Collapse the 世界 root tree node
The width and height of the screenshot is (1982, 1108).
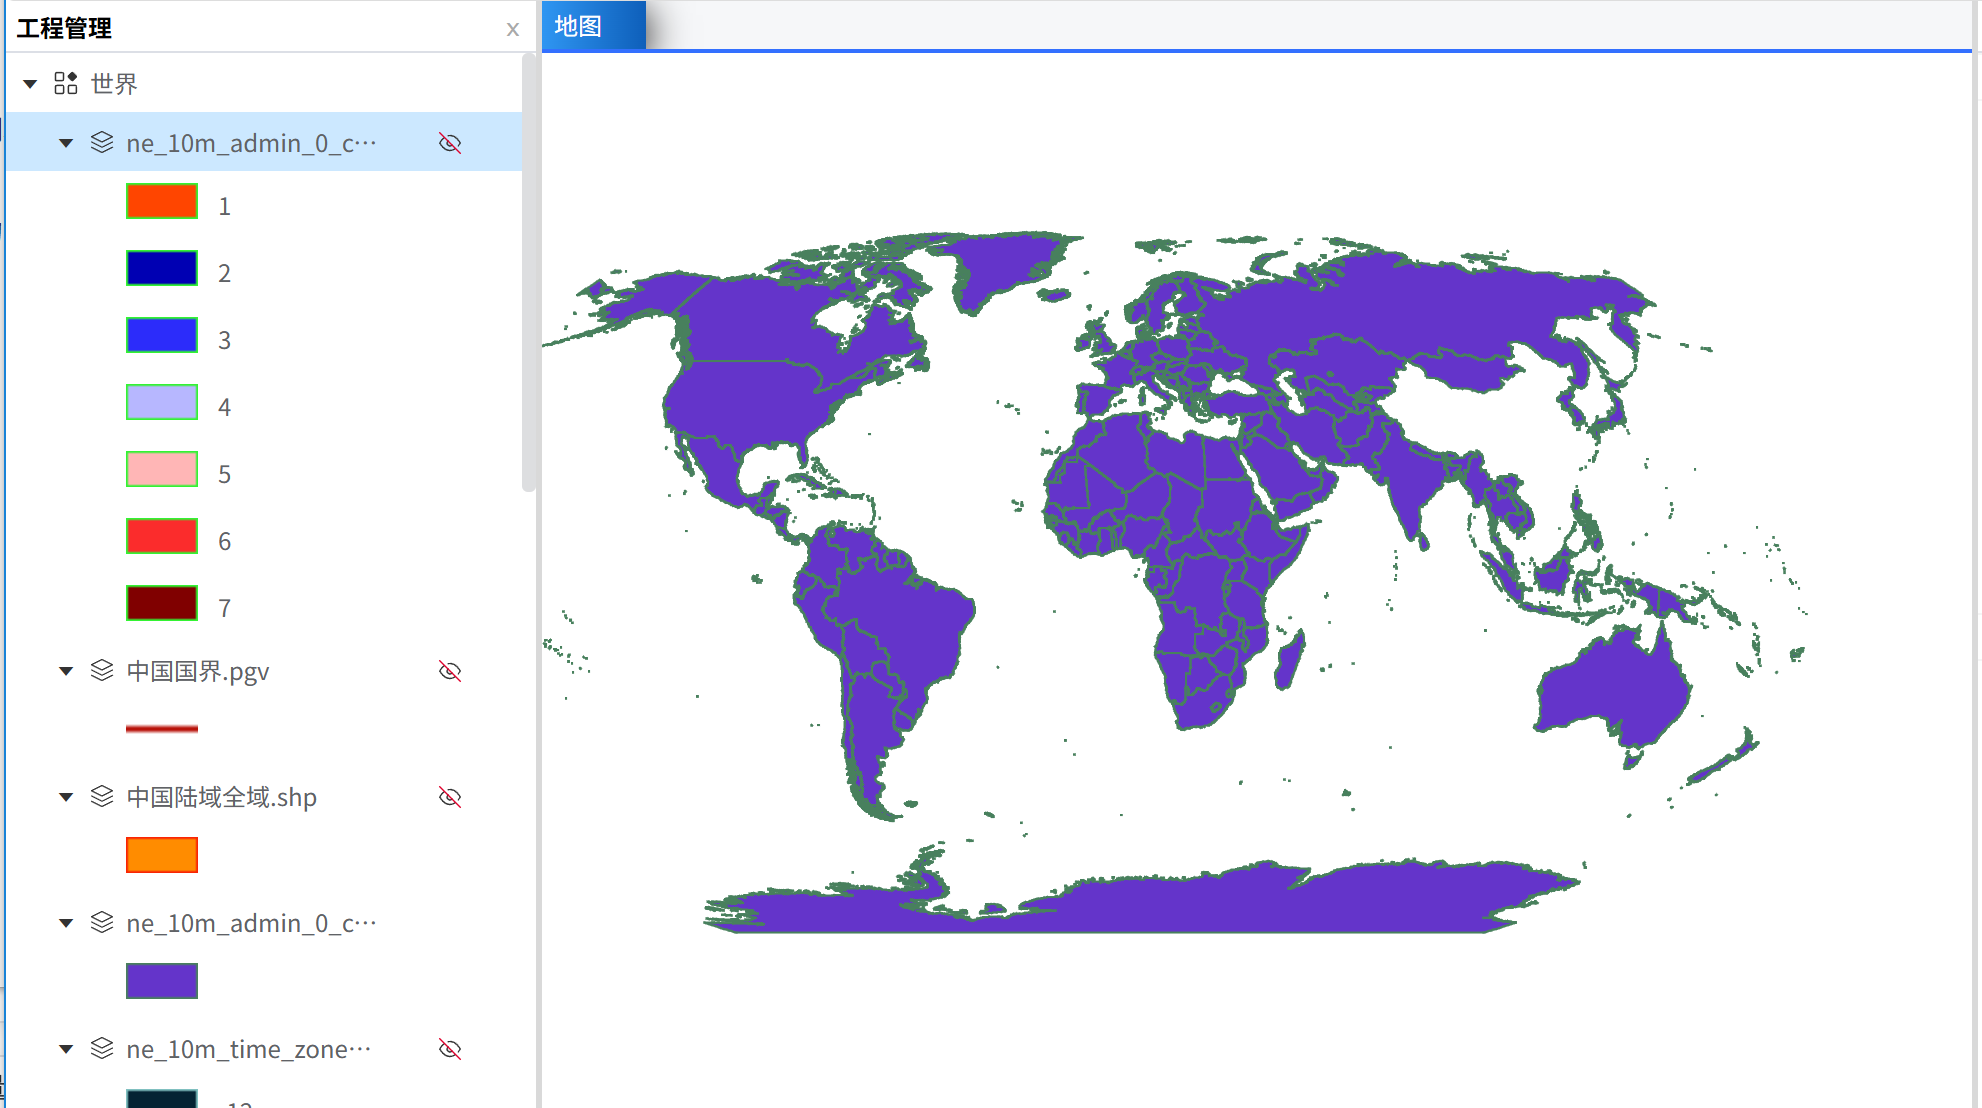pyautogui.click(x=30, y=84)
